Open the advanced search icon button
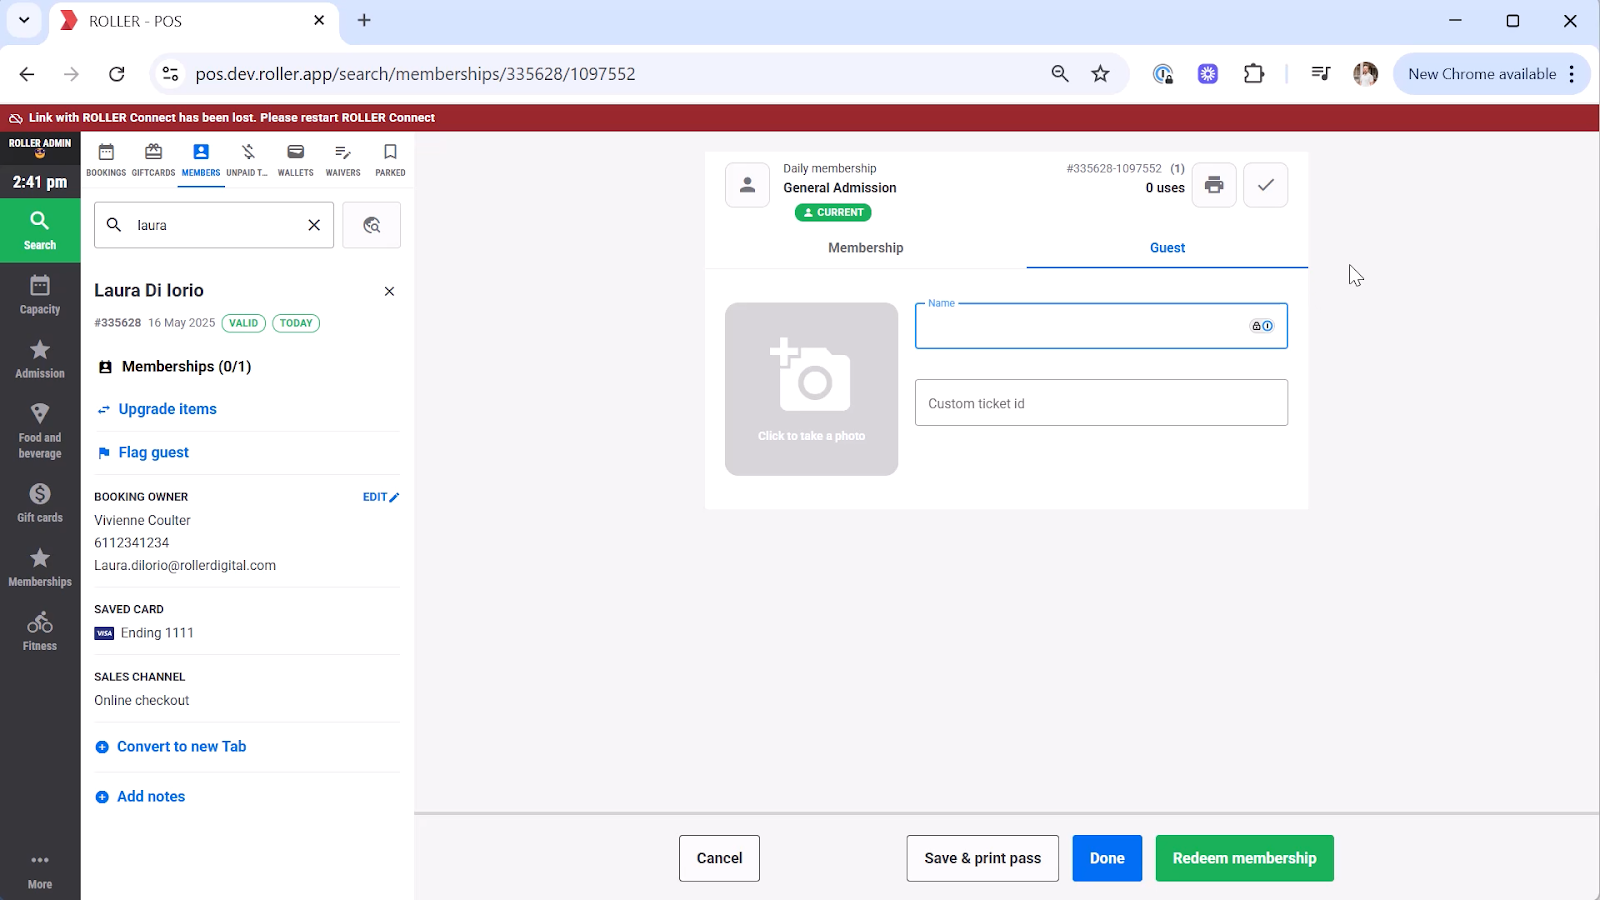1600x900 pixels. tap(371, 225)
